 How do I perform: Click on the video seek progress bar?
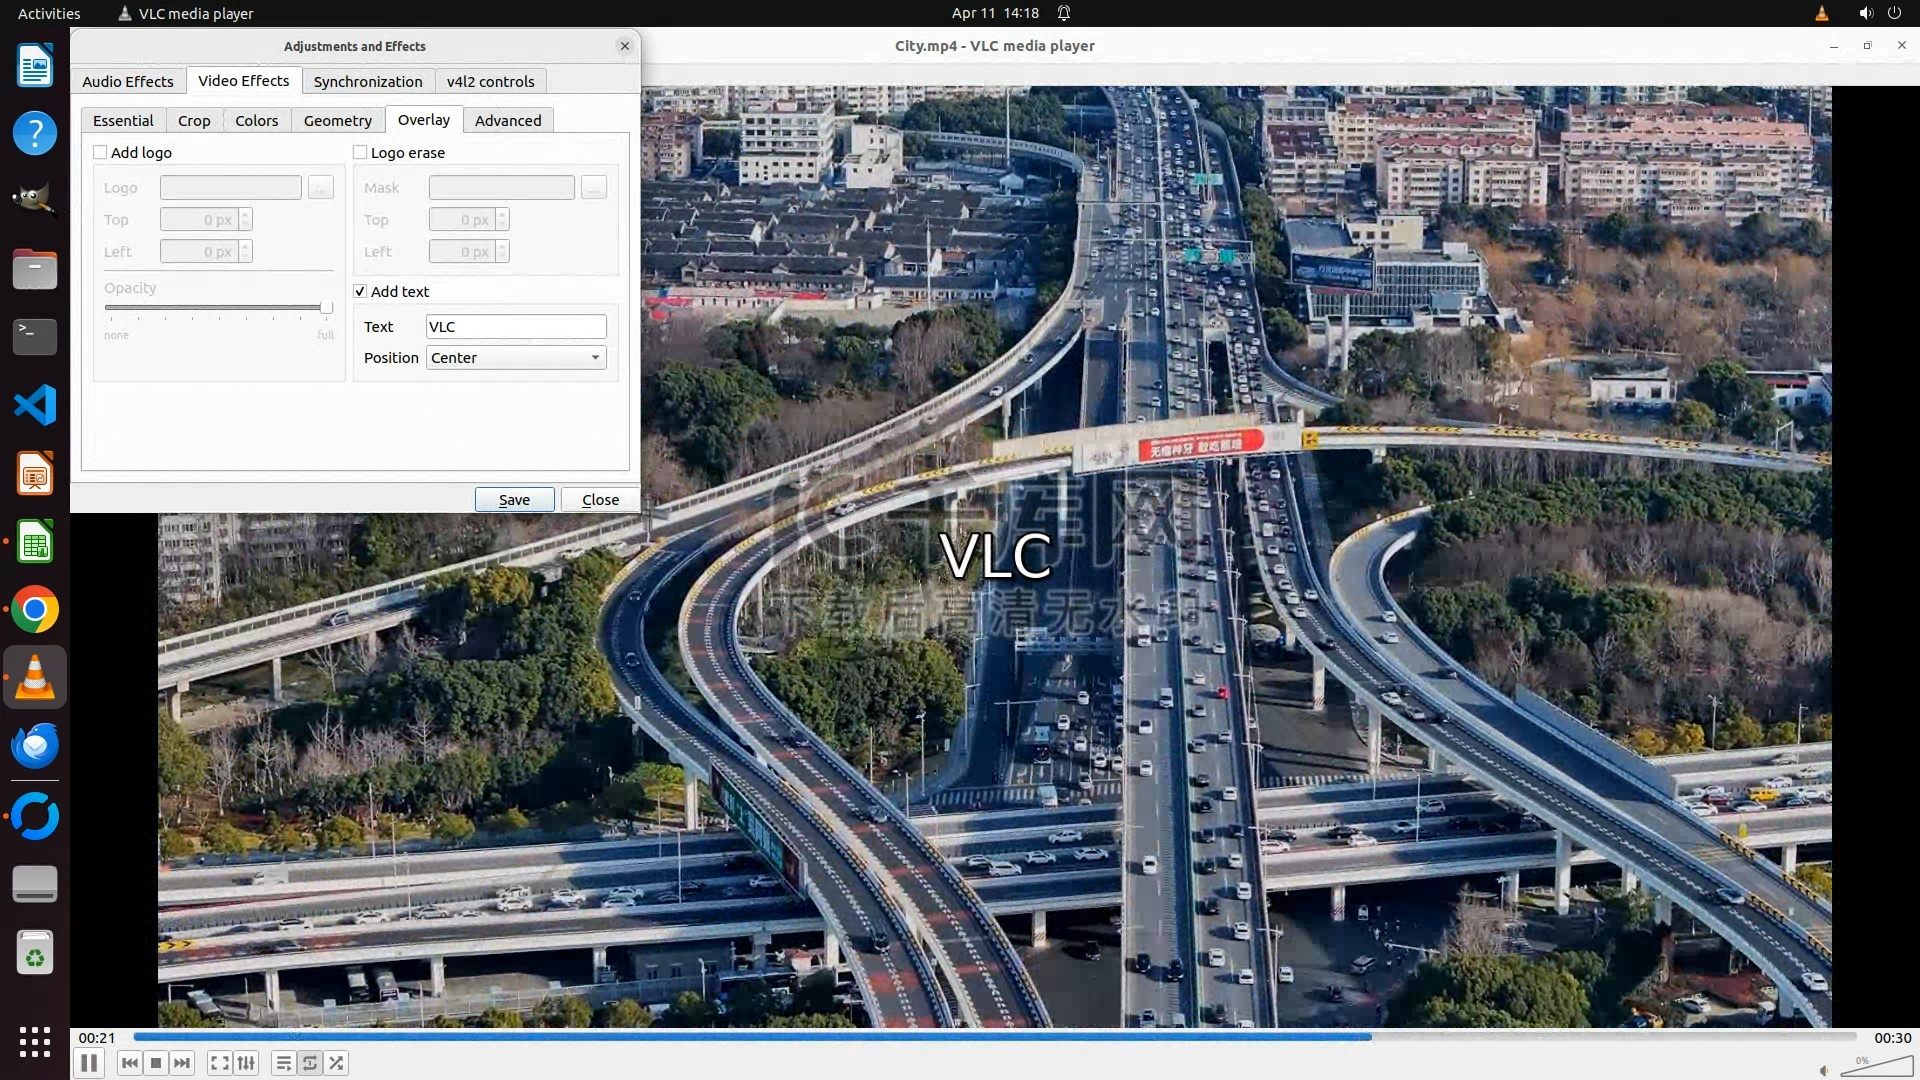coord(995,1037)
